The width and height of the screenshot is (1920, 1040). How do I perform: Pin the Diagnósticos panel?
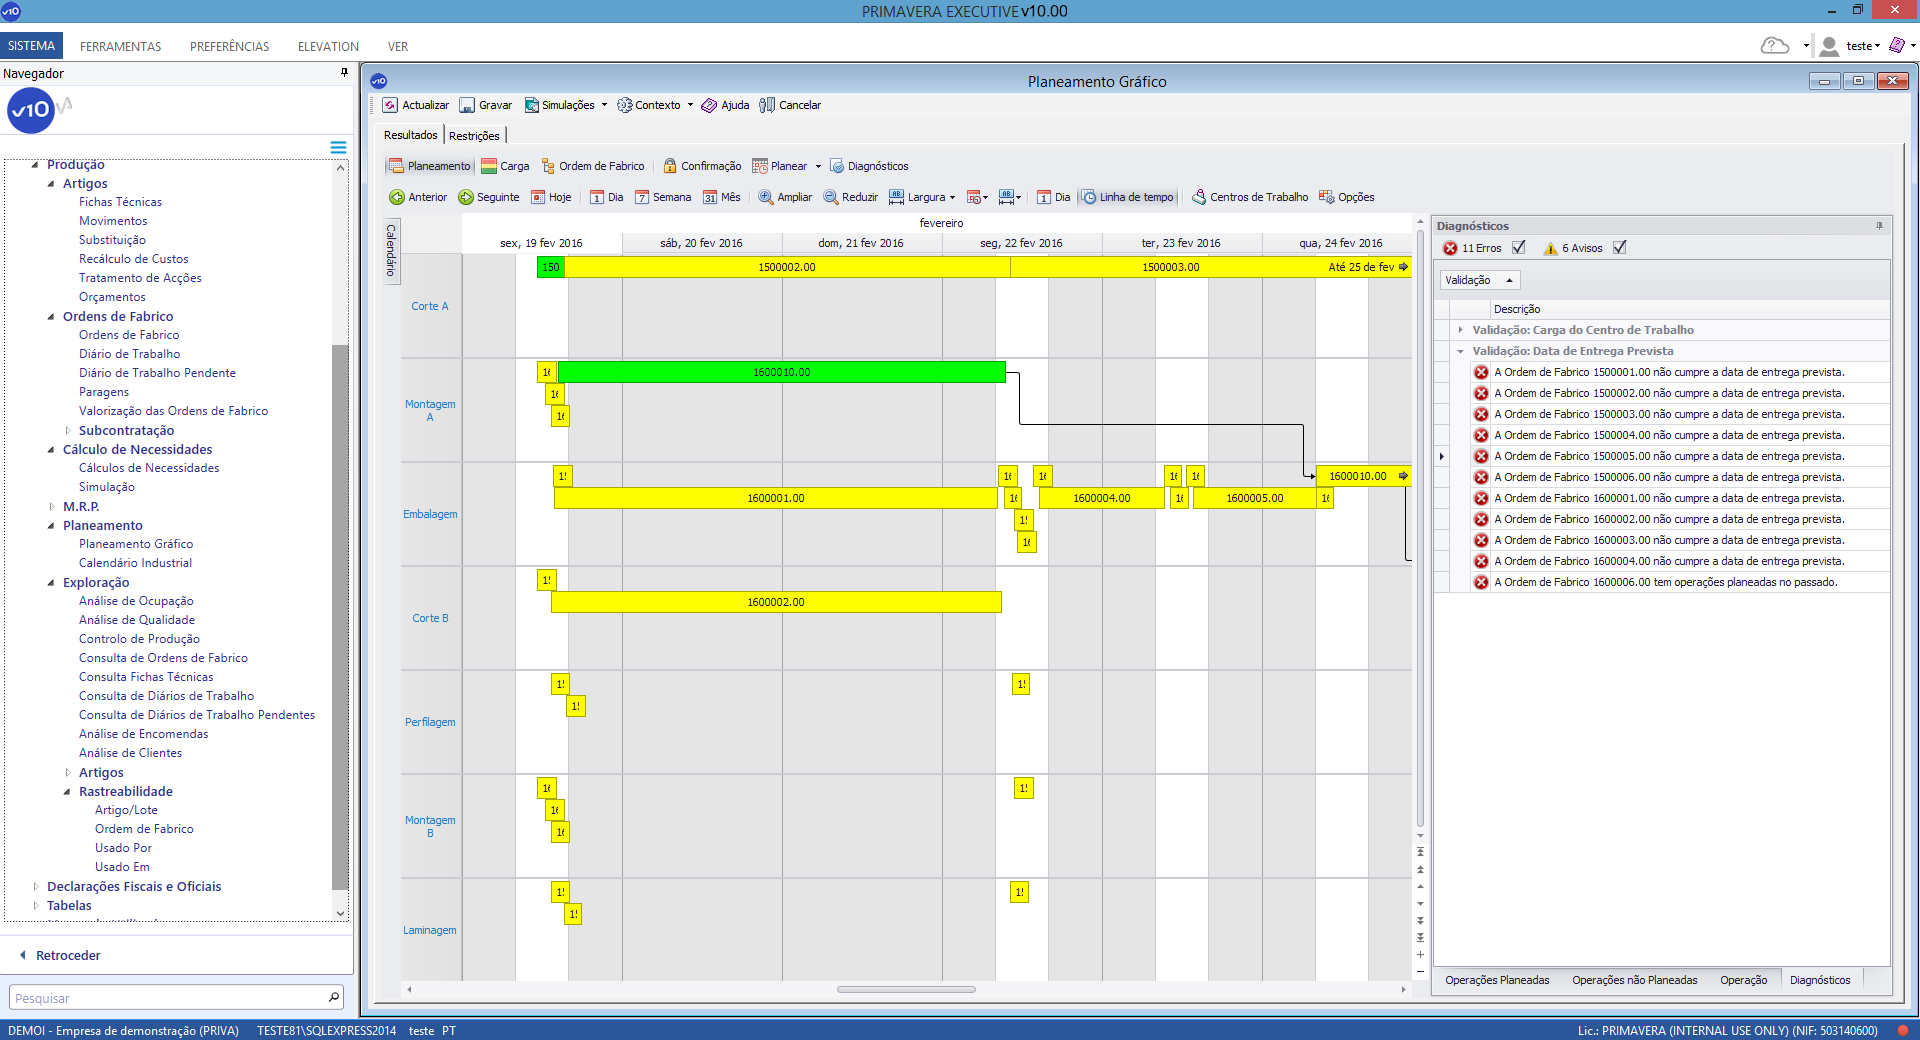1879,226
